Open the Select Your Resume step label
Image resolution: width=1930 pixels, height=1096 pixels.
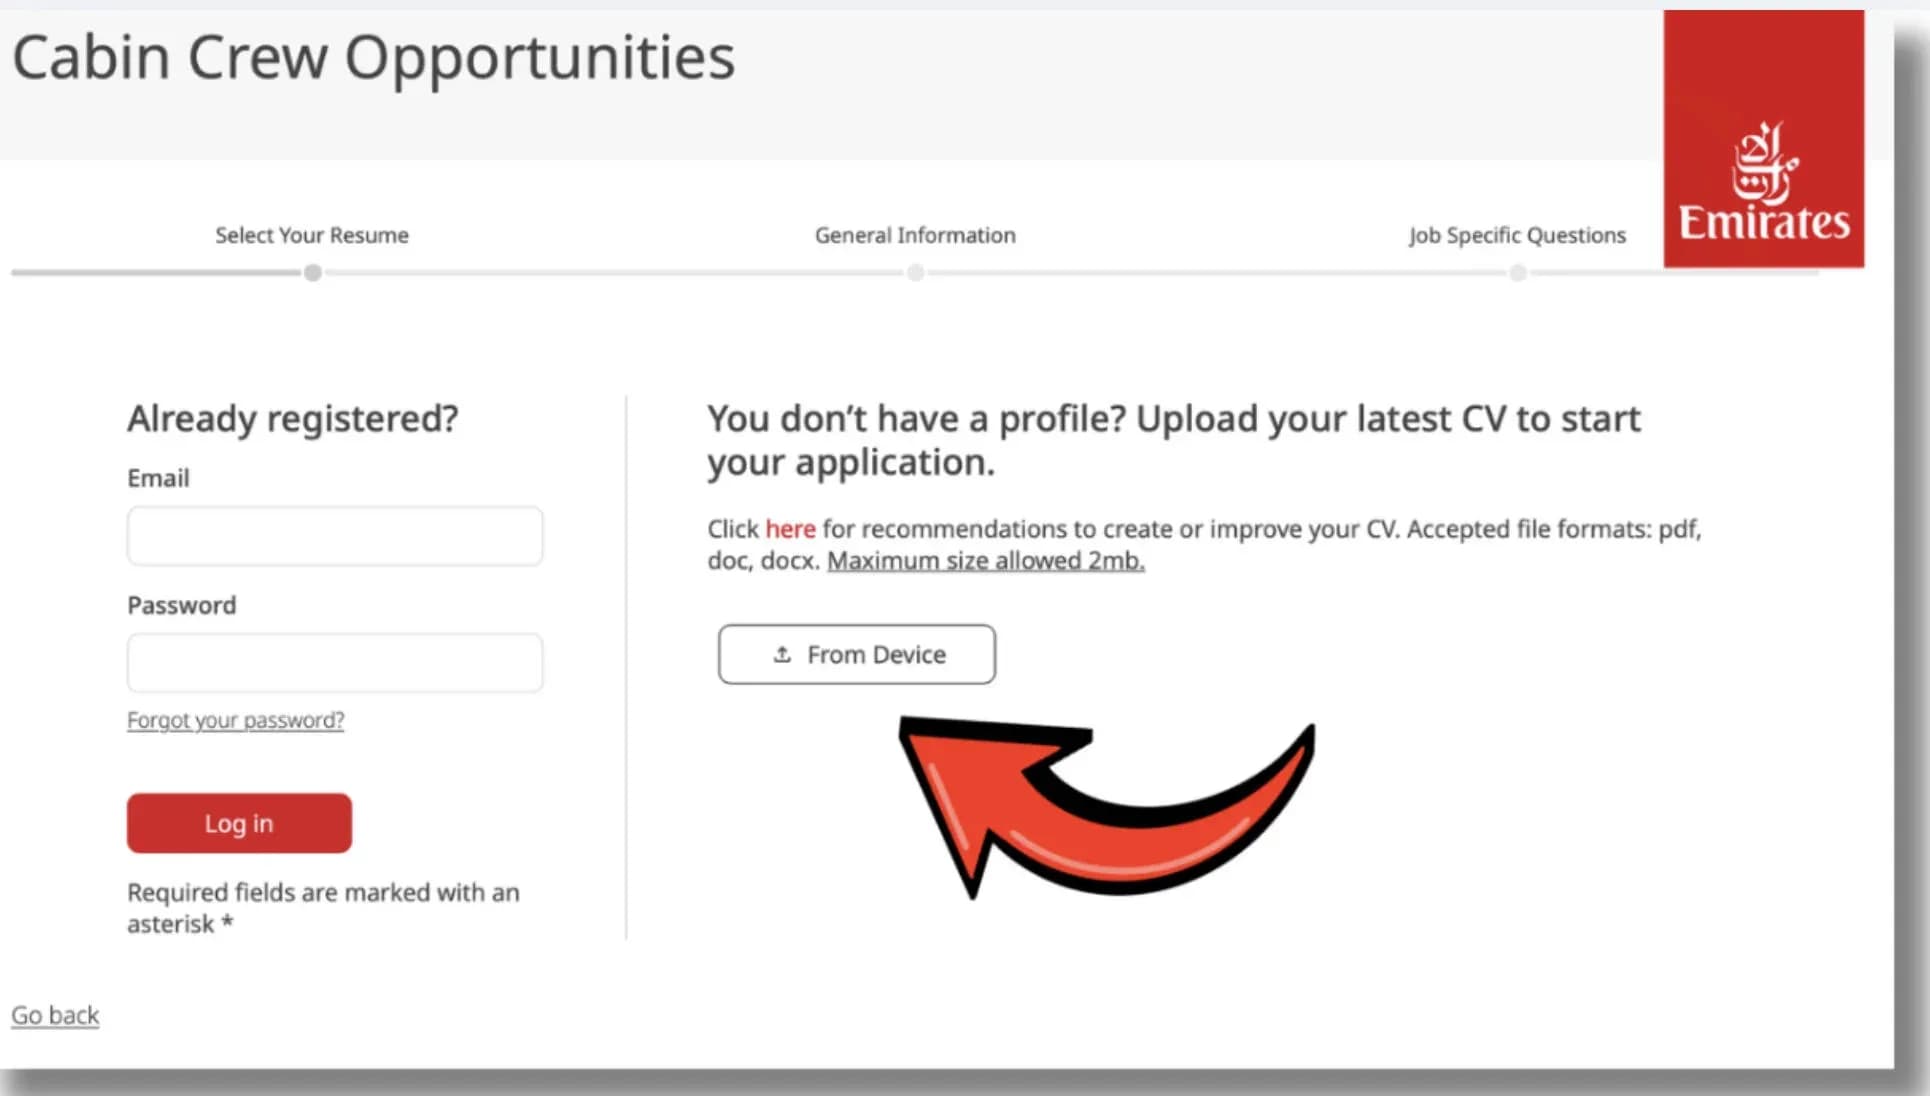tap(312, 235)
